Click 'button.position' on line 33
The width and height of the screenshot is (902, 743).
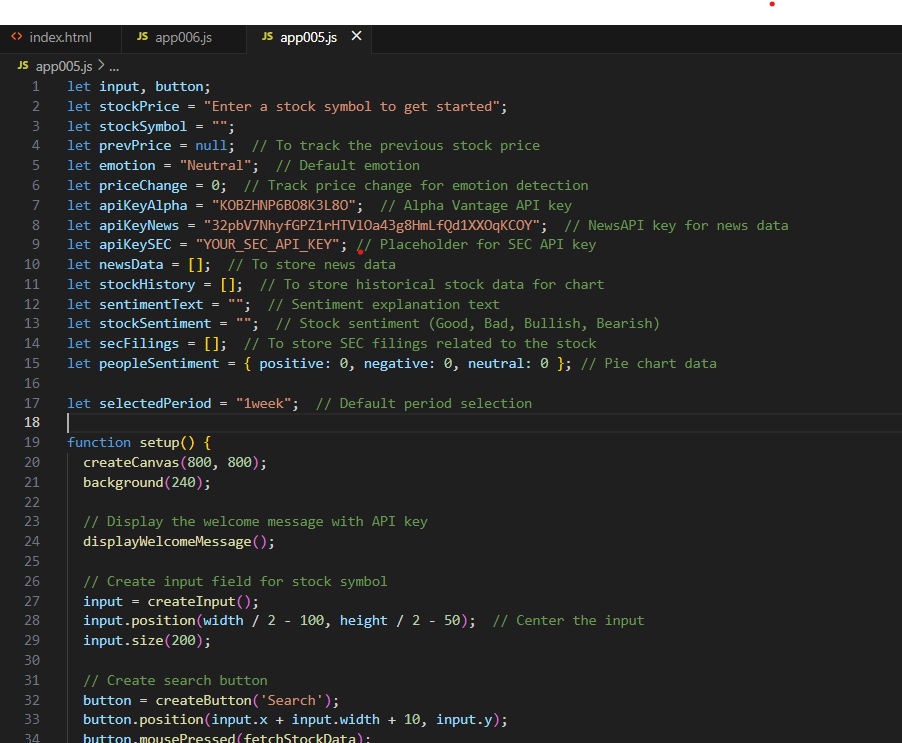coord(143,720)
